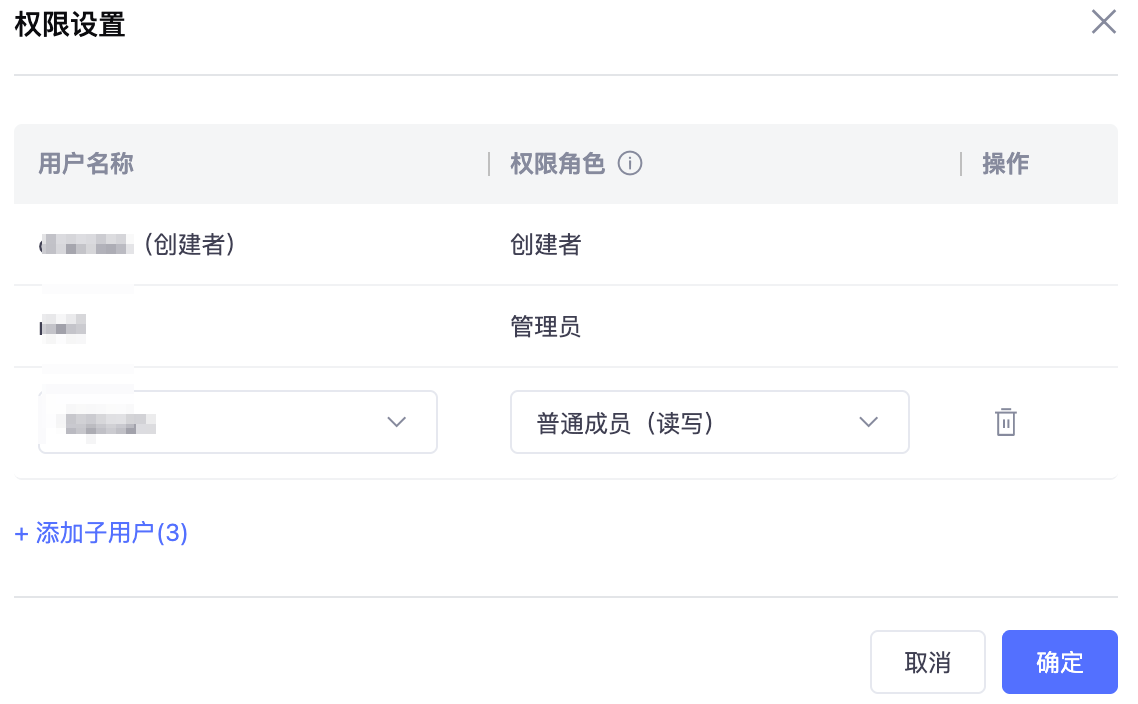Select the 管理员 role cell
The image size is (1138, 704).
click(x=545, y=327)
